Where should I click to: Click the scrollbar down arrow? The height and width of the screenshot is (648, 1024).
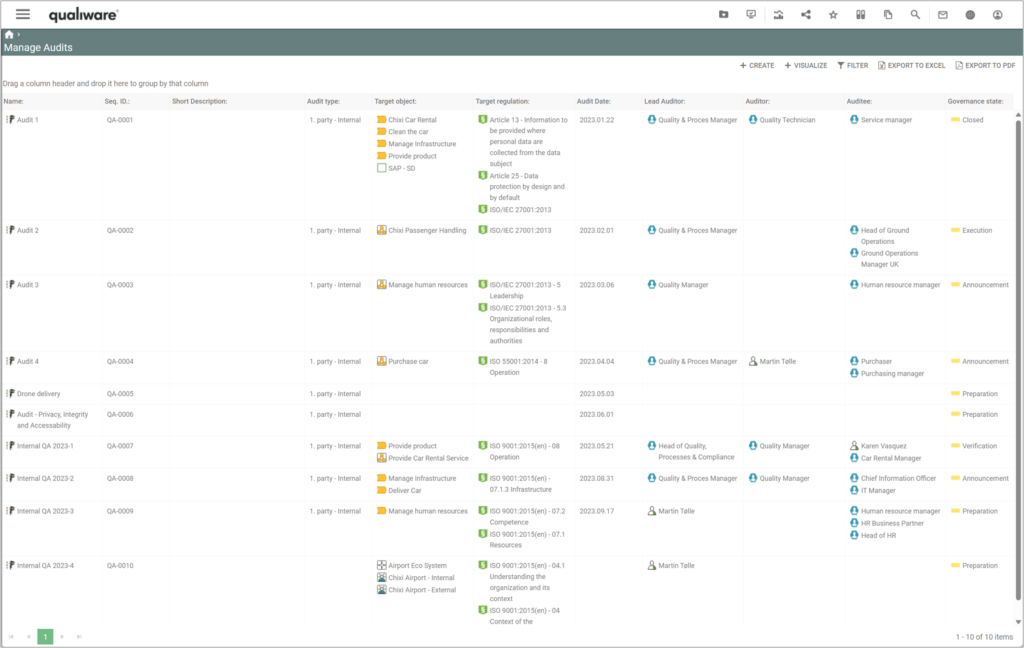pos(1018,622)
